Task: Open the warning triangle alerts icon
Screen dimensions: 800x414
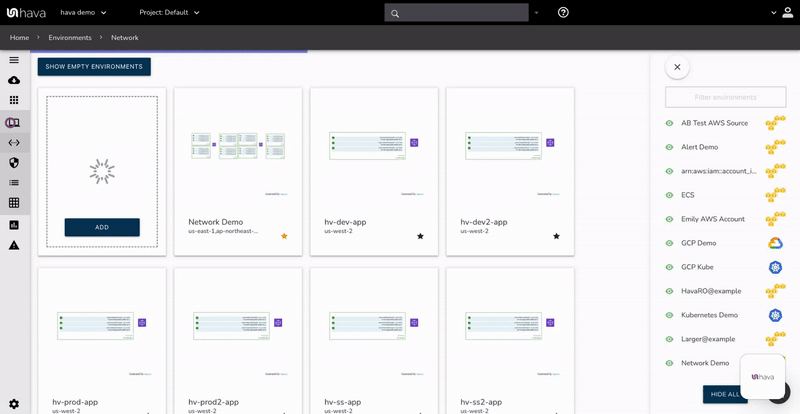Action: click(14, 245)
